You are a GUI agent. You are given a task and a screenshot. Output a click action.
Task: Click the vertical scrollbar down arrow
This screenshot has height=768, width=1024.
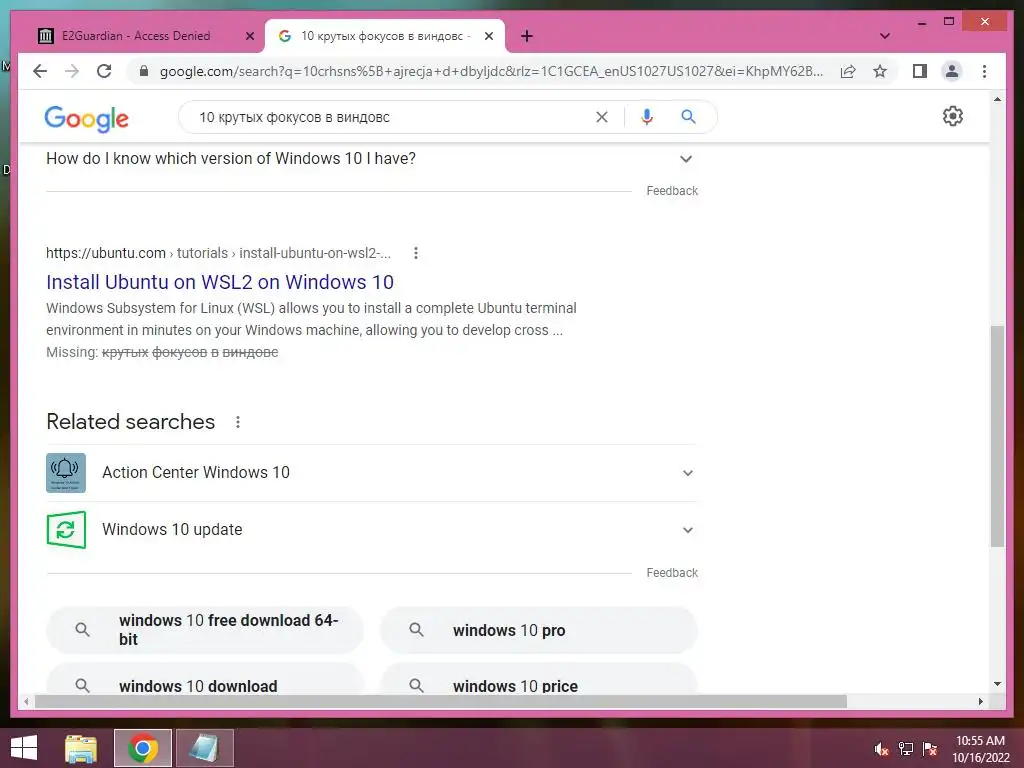coord(997,684)
